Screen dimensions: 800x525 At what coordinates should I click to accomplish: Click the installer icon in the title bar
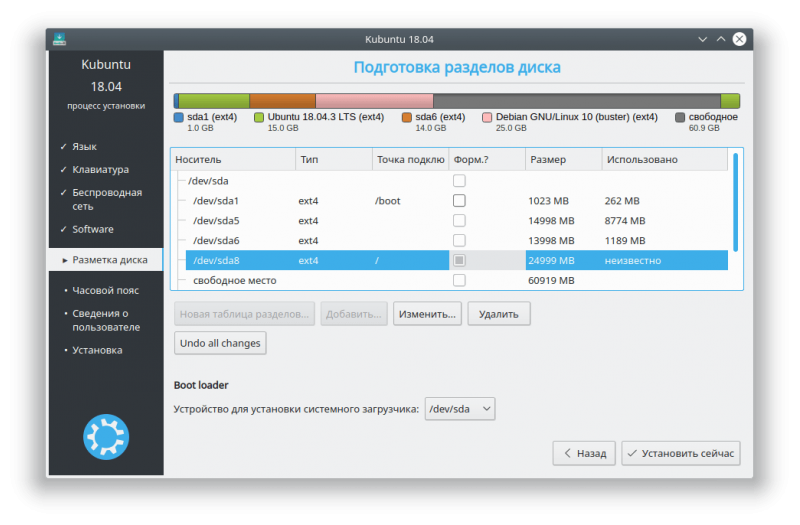pos(59,39)
